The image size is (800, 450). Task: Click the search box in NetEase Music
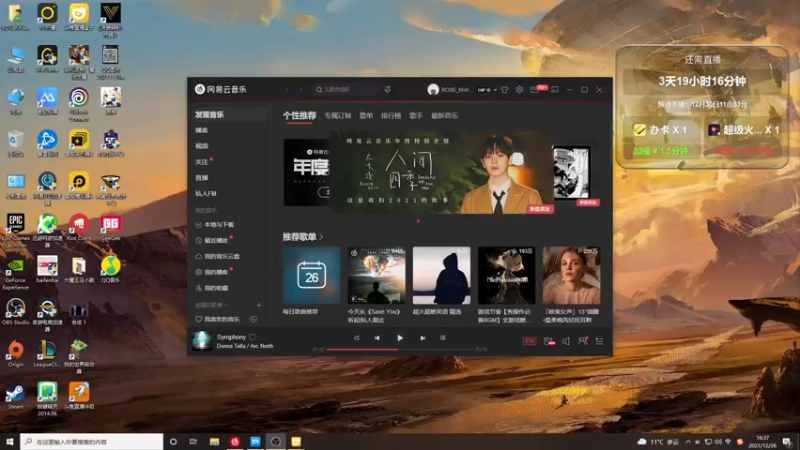(345, 90)
